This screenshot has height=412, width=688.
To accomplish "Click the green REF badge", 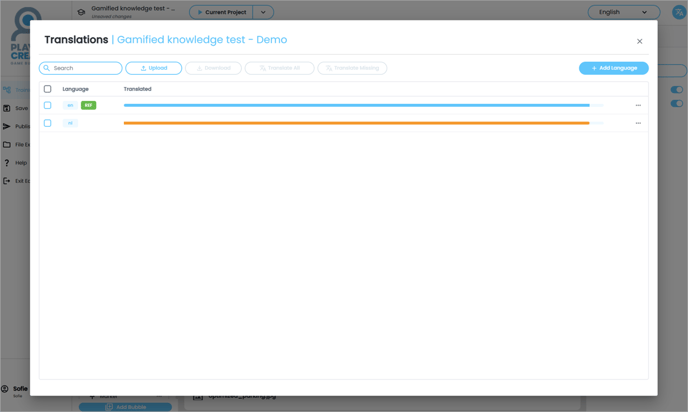I will tap(88, 105).
